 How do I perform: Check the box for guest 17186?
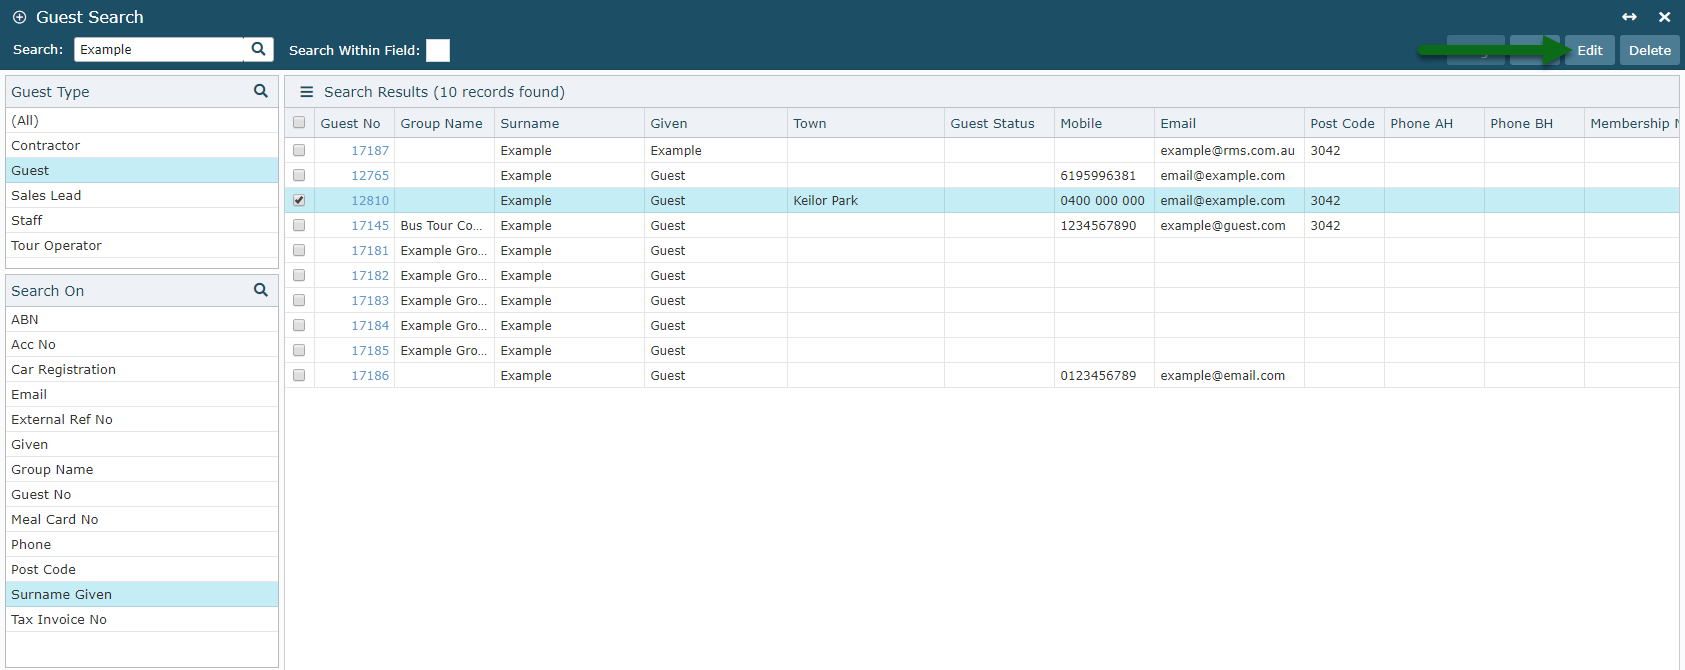click(x=299, y=375)
